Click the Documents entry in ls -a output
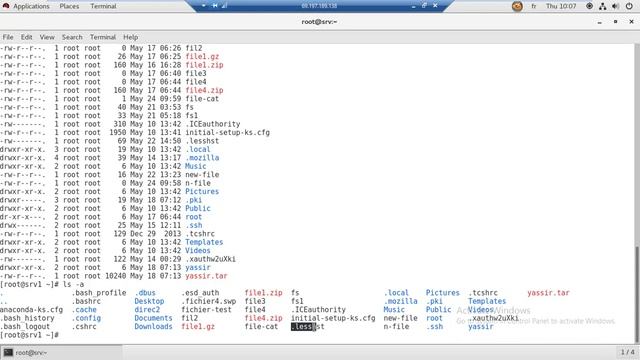640x360 pixels. click(153, 318)
